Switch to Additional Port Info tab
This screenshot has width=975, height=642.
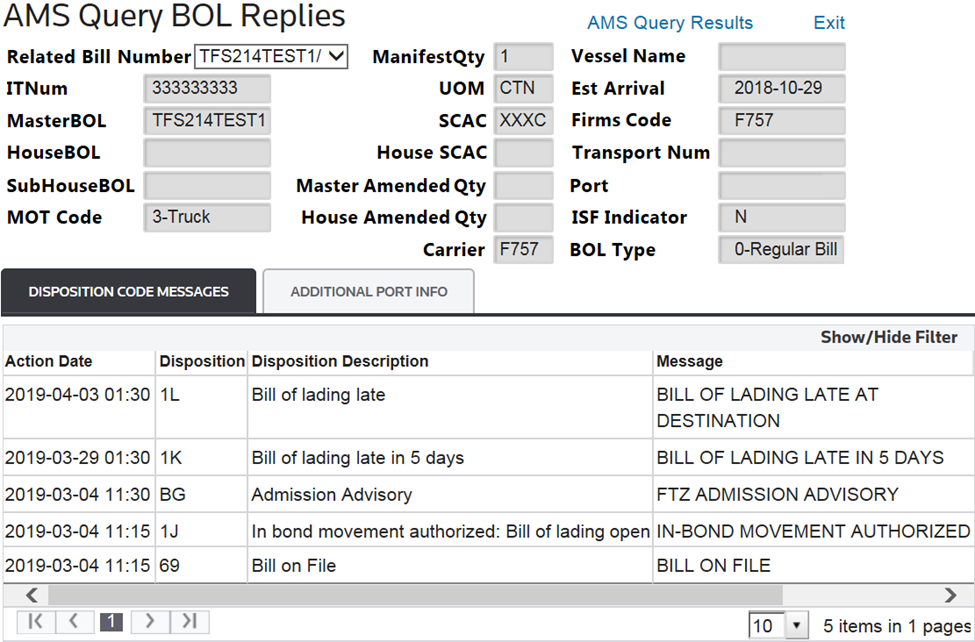(x=368, y=292)
